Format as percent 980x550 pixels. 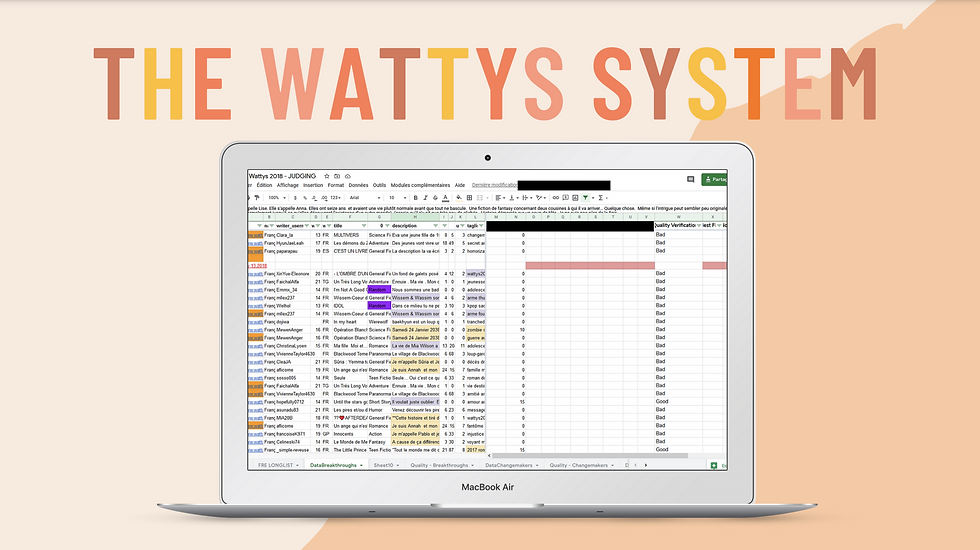pos(305,198)
